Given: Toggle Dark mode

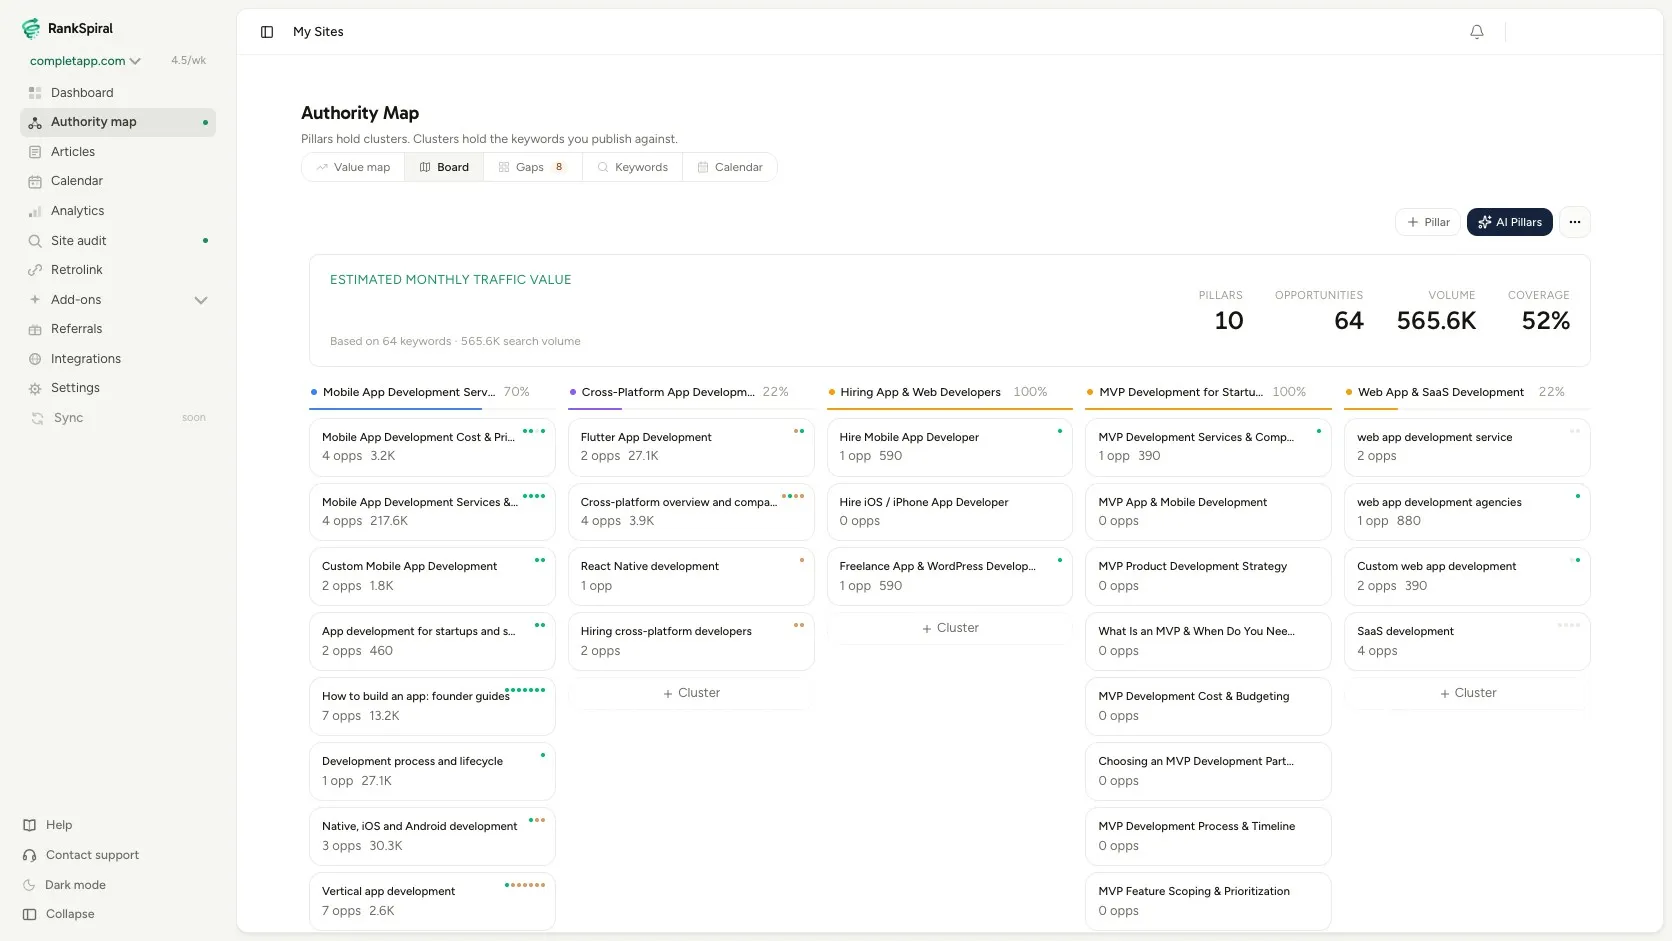Looking at the screenshot, I should [65, 885].
